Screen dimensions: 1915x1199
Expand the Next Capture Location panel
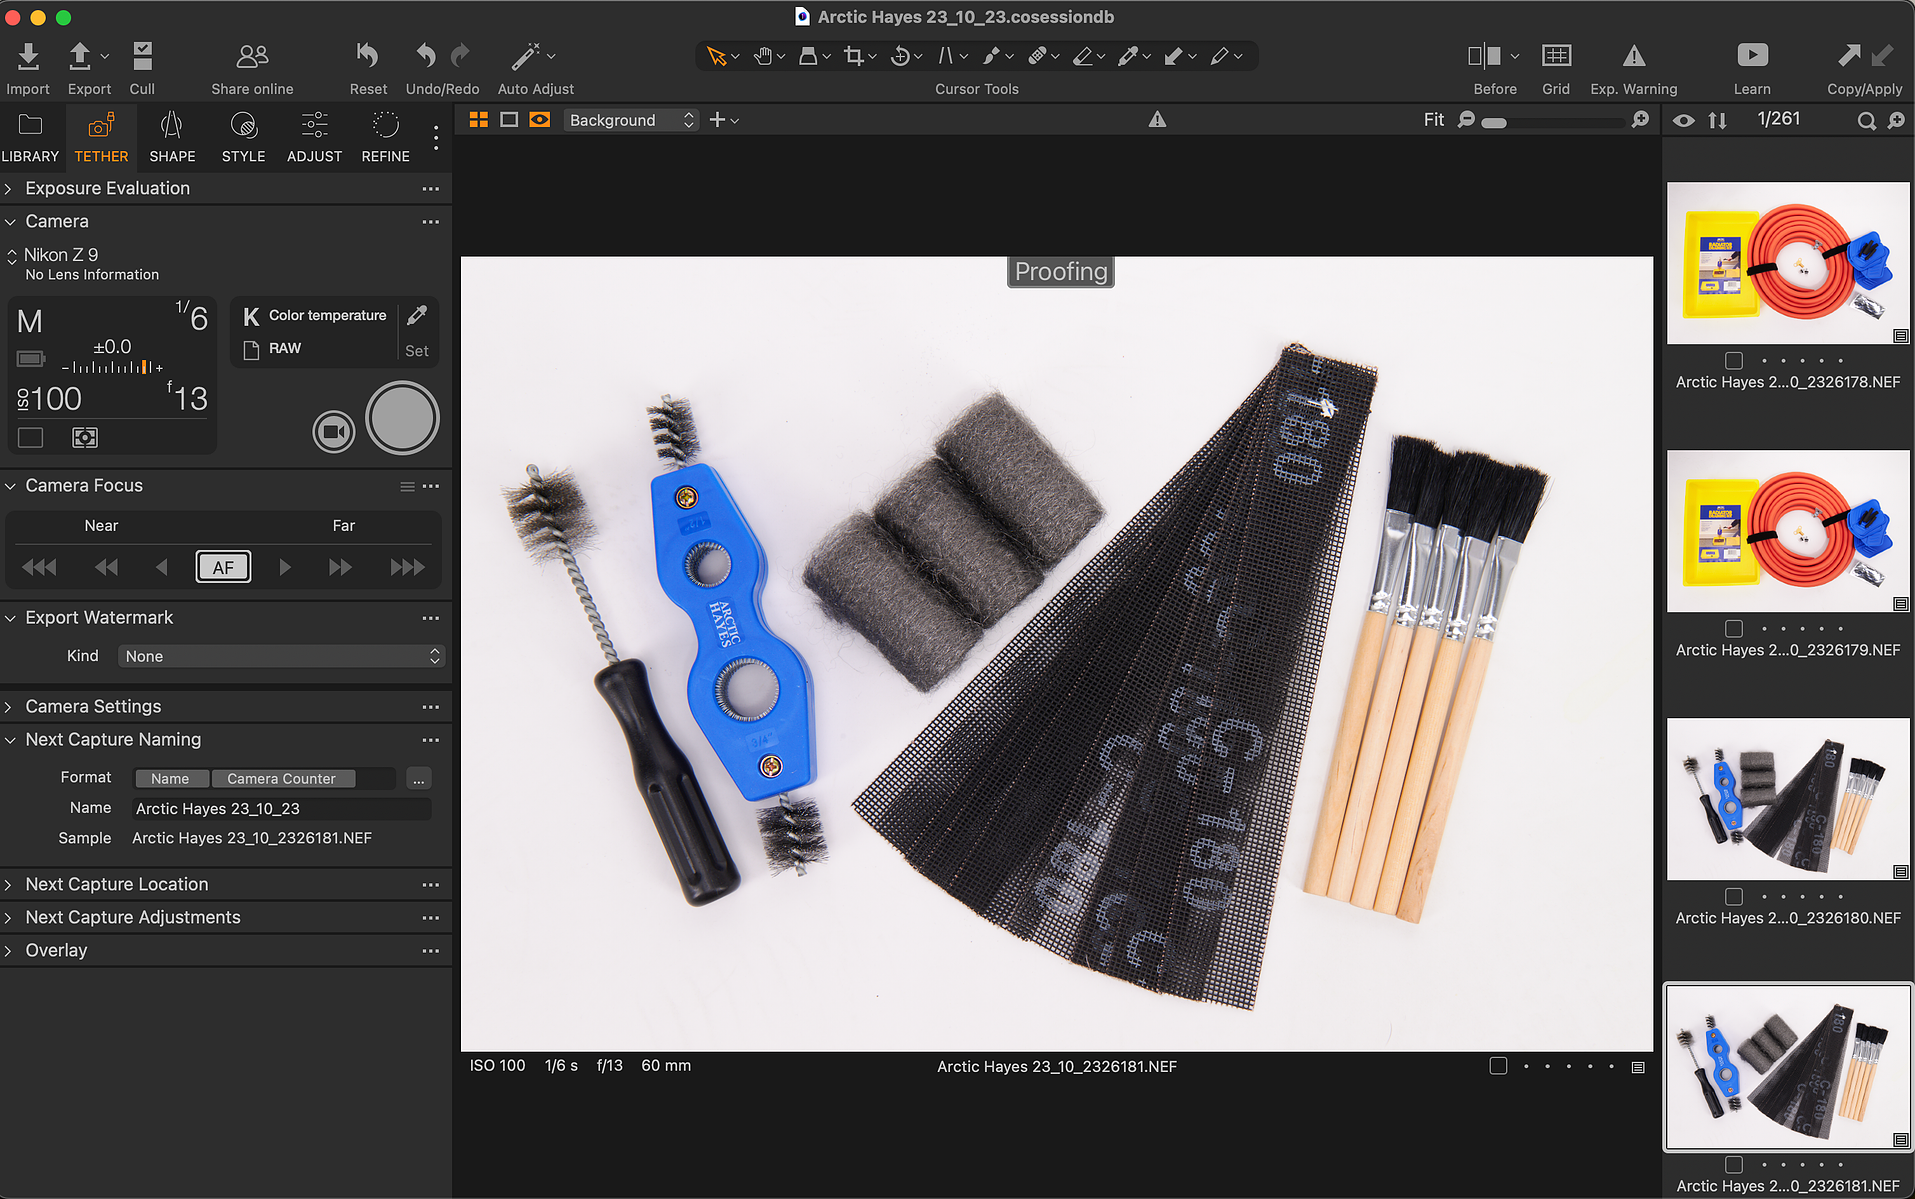point(9,885)
